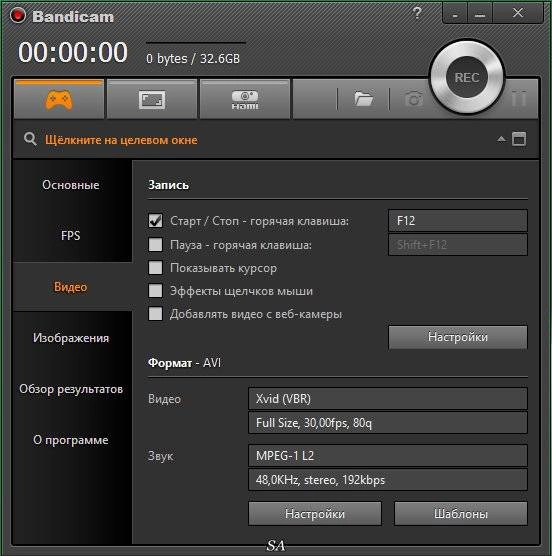Click the magnifier search icon
This screenshot has width=552, height=556.
coord(30,139)
